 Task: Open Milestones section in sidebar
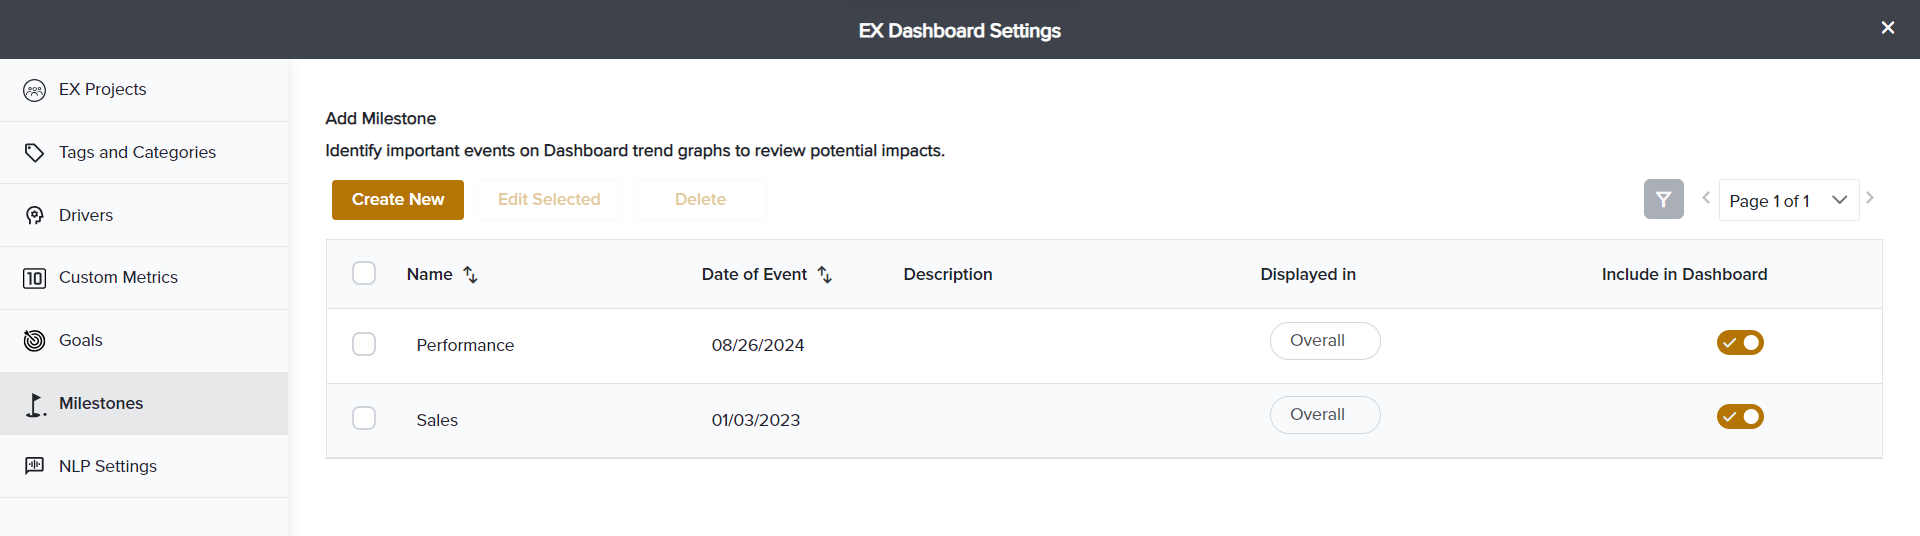pos(101,404)
